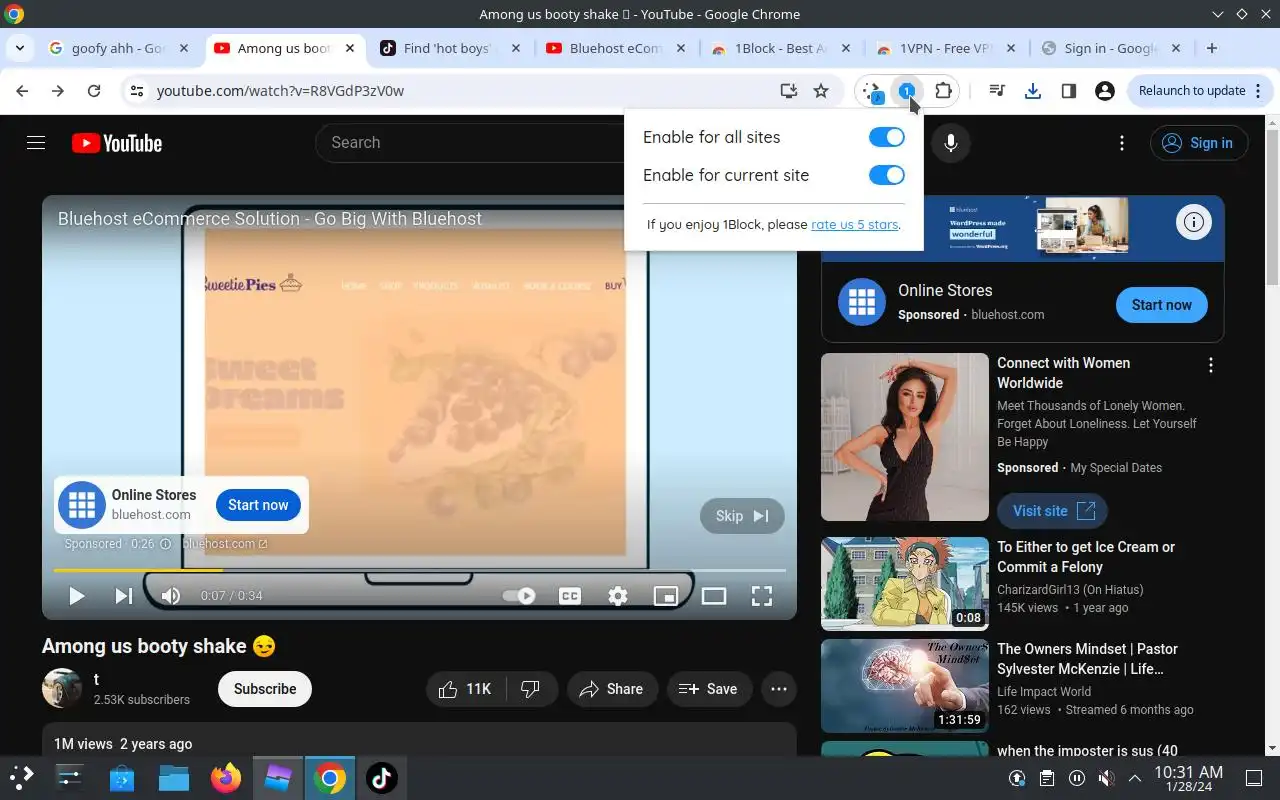The image size is (1280, 800).
Task: Open Owners Mindset video thumbnail
Action: (x=905, y=686)
